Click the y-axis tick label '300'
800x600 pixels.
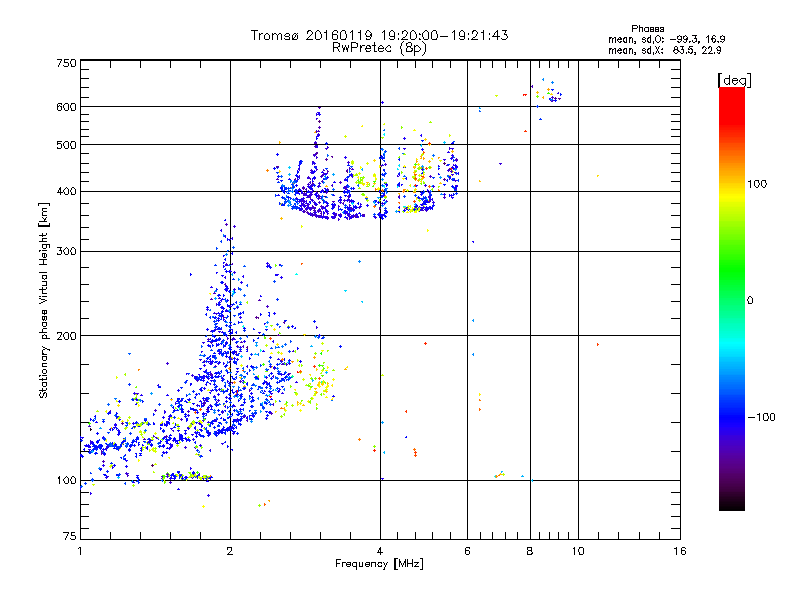click(66, 251)
